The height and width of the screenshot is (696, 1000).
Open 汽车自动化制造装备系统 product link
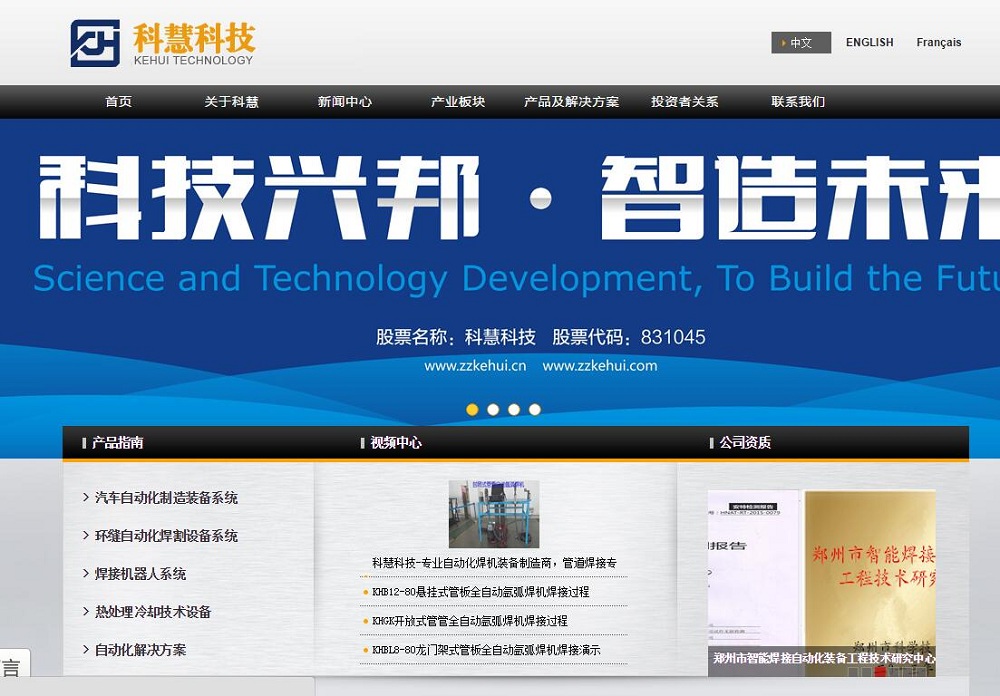166,498
